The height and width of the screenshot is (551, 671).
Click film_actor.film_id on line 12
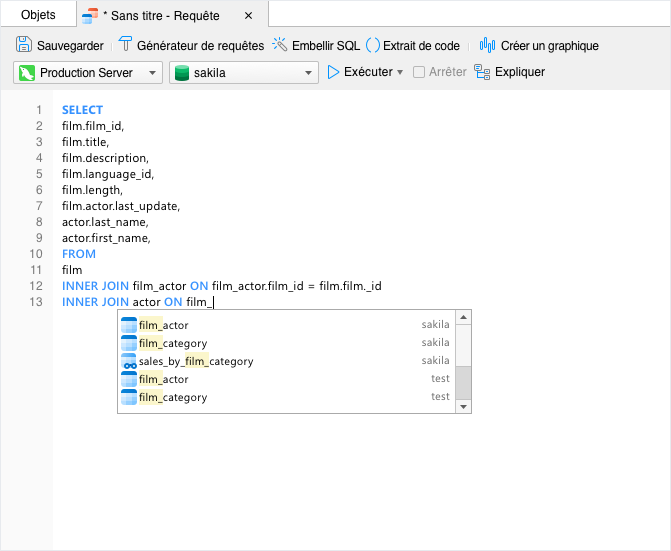pos(258,286)
